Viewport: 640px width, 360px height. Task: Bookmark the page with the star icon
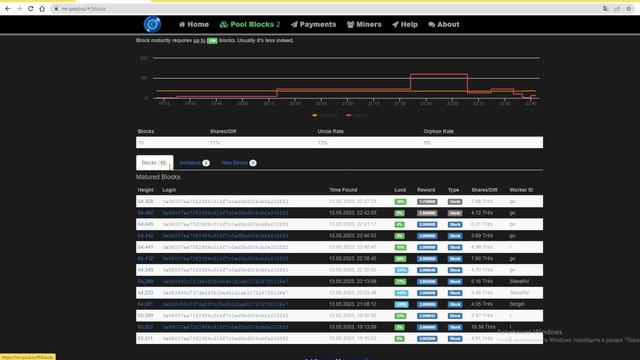point(629,9)
